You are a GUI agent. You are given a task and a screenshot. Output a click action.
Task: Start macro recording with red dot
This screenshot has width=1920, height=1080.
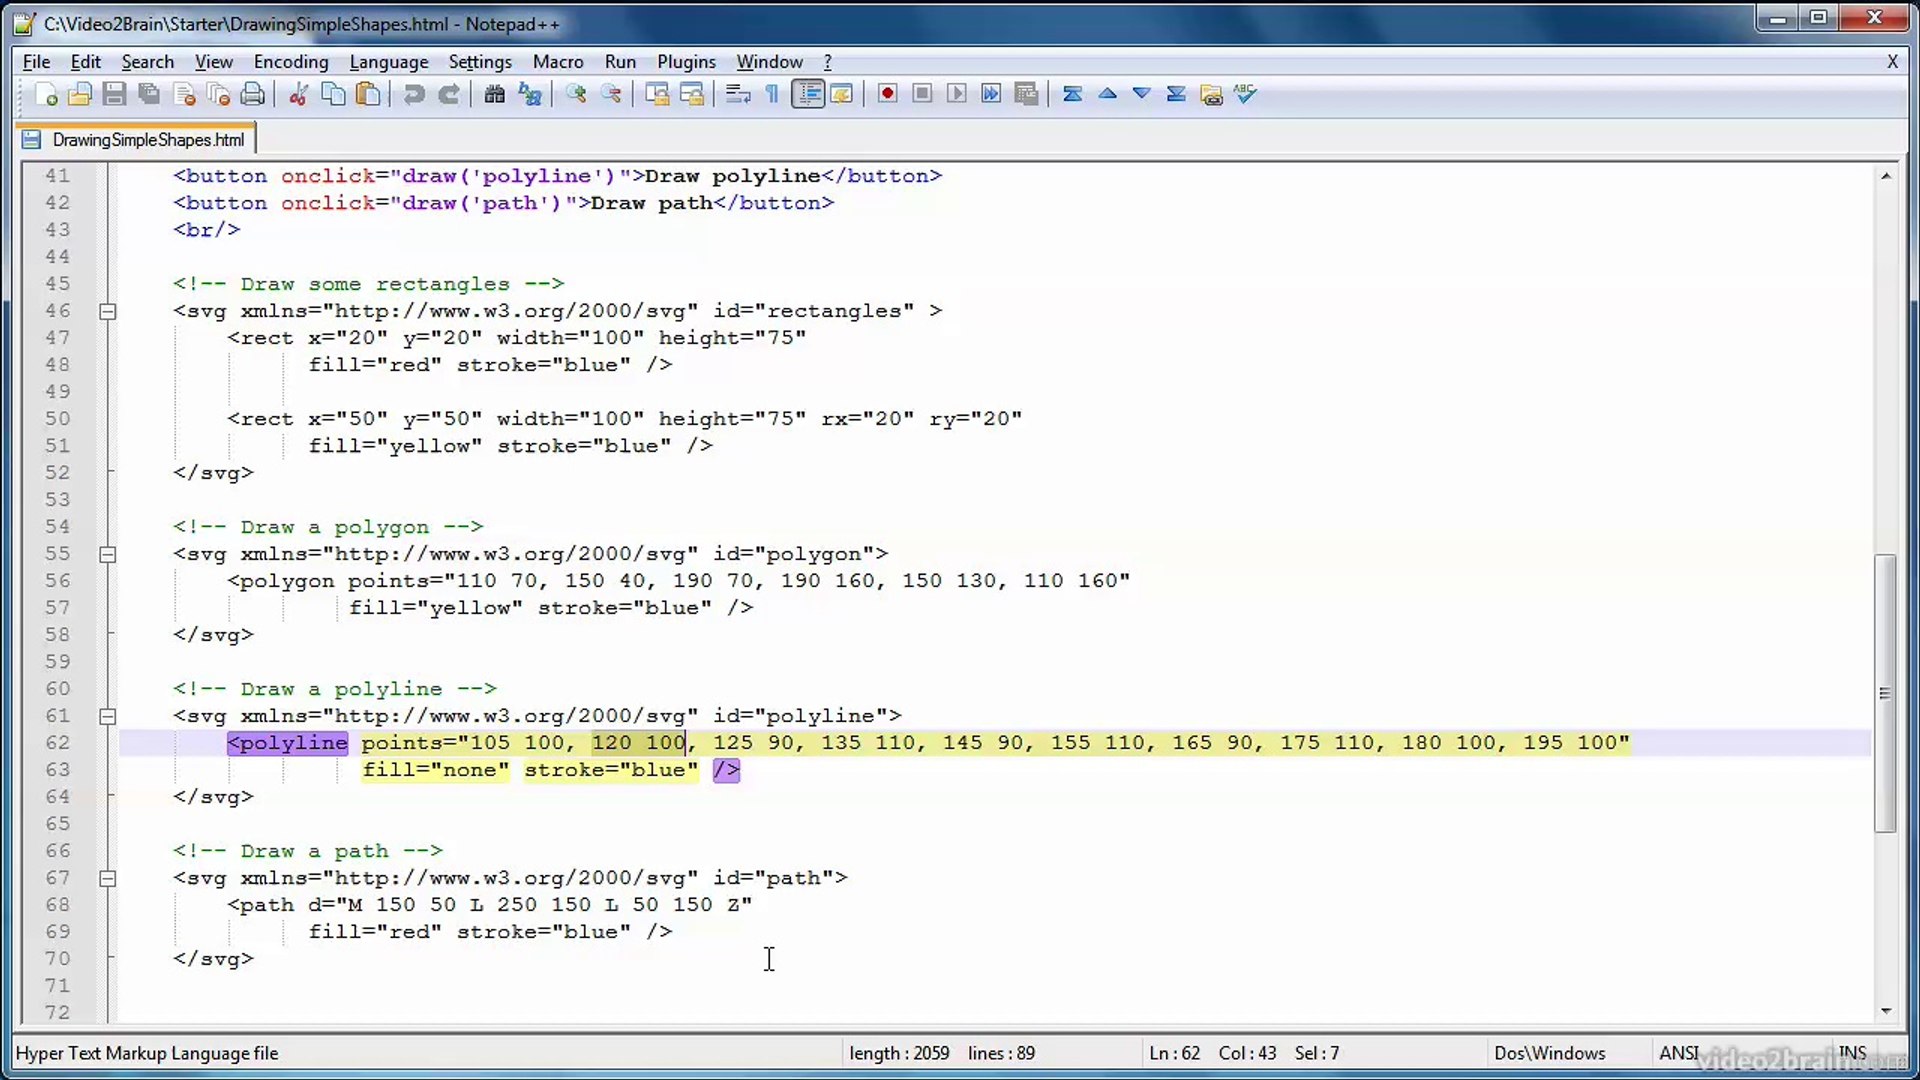click(x=887, y=94)
